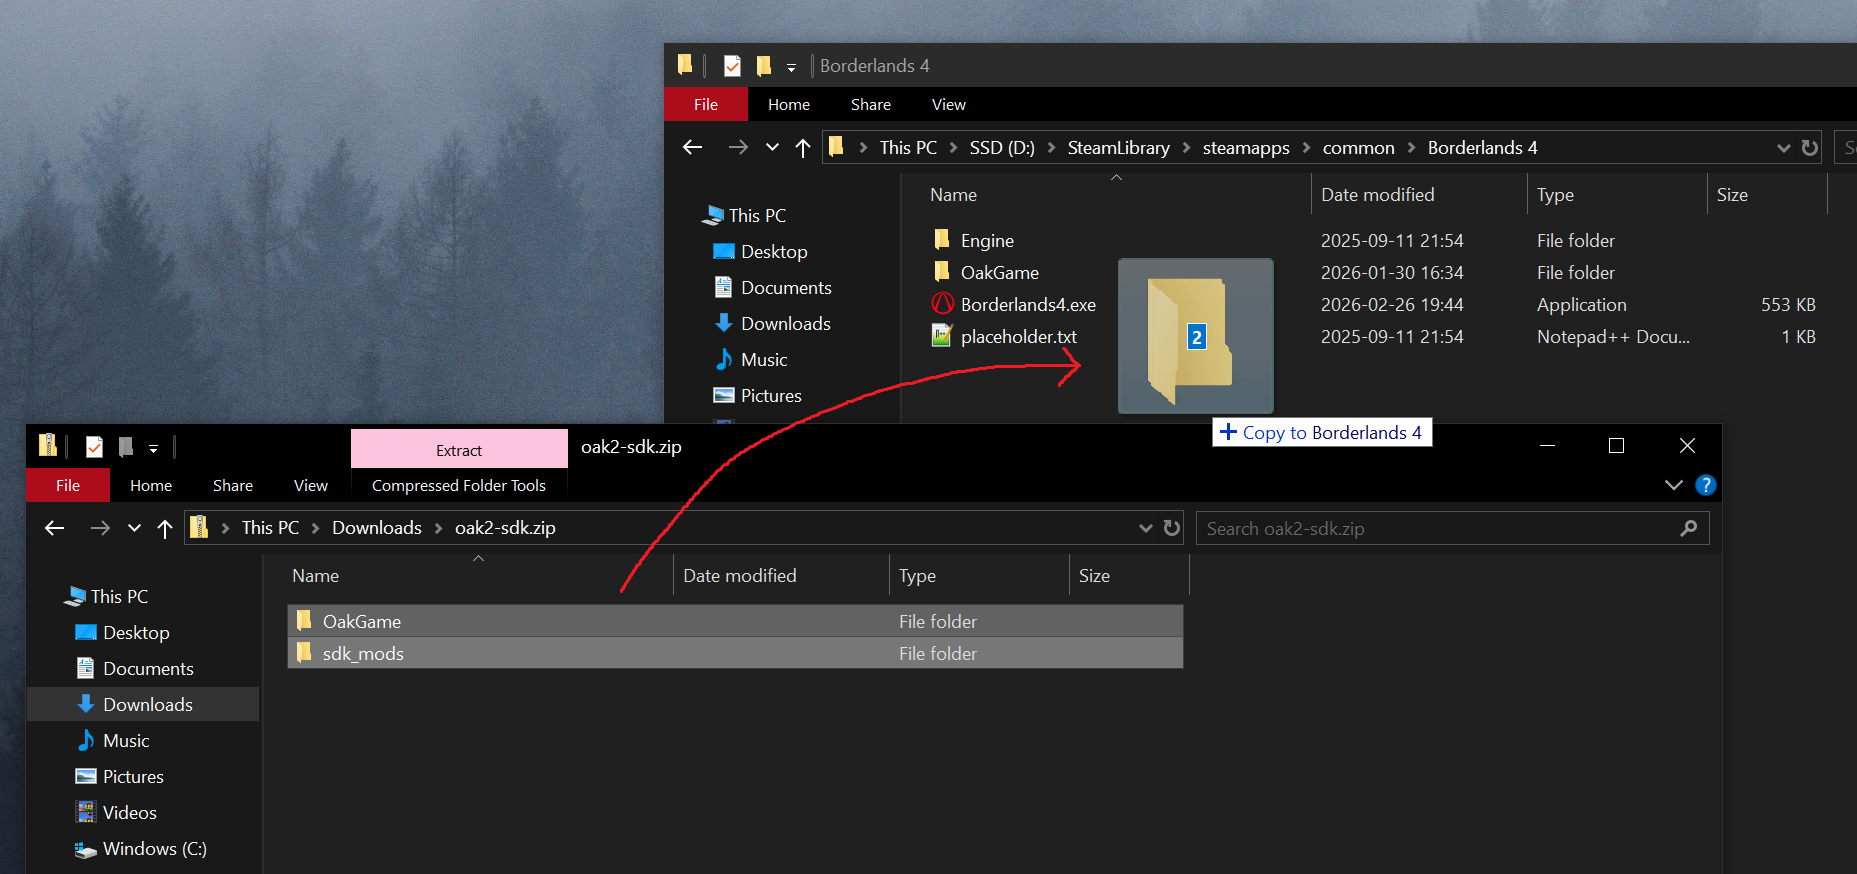Go up one level in oak2-sdk.zip window

coord(165,528)
